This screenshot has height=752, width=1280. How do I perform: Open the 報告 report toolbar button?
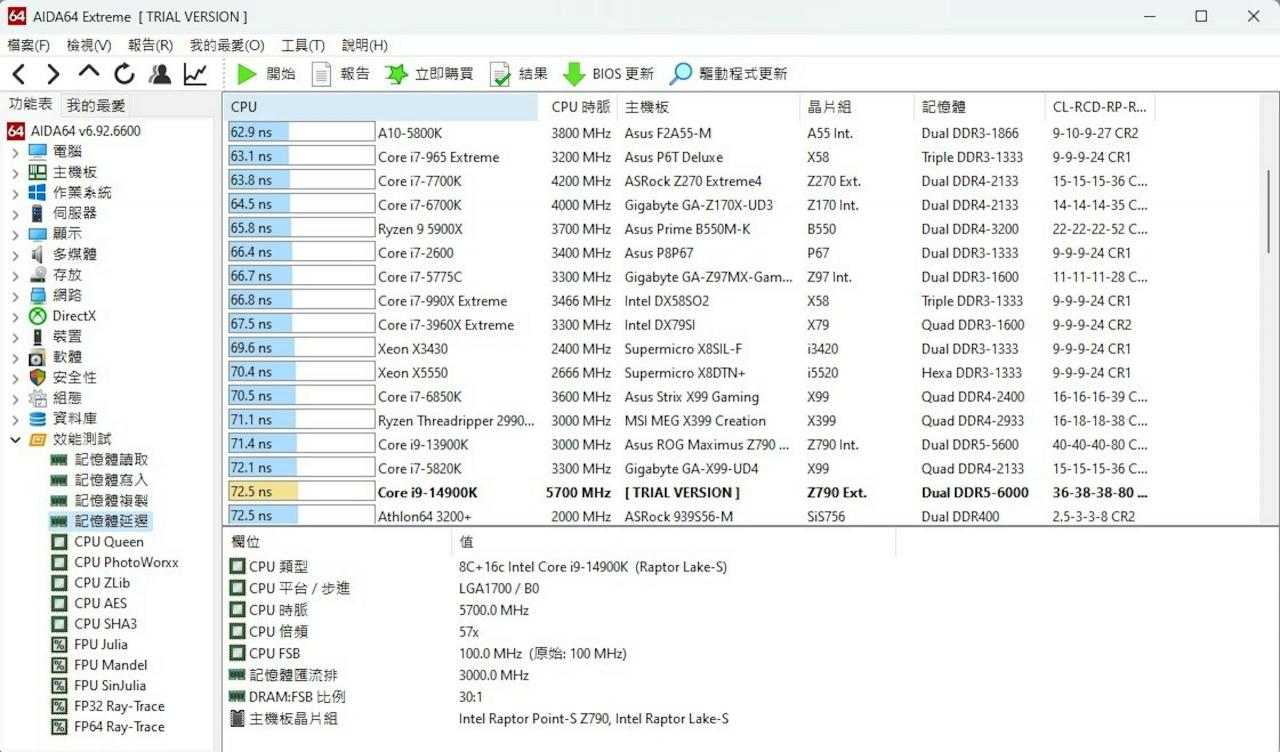pyautogui.click(x=340, y=74)
